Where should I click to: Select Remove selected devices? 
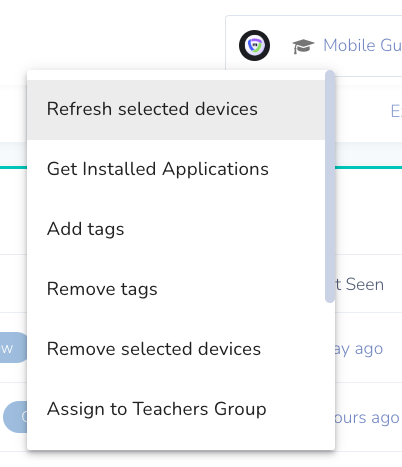pyautogui.click(x=176, y=349)
